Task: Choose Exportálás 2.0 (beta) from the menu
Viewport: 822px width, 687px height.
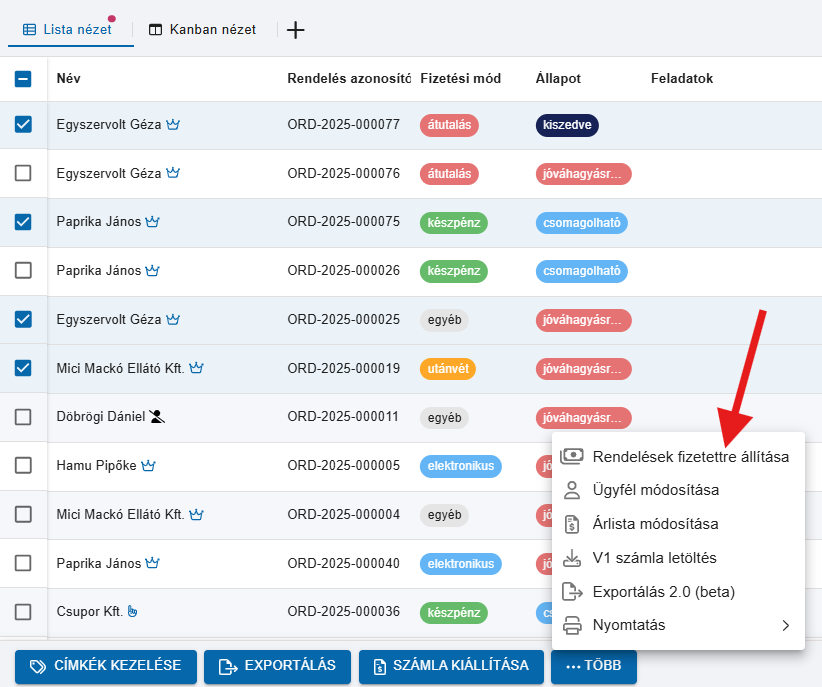Action: point(663,592)
